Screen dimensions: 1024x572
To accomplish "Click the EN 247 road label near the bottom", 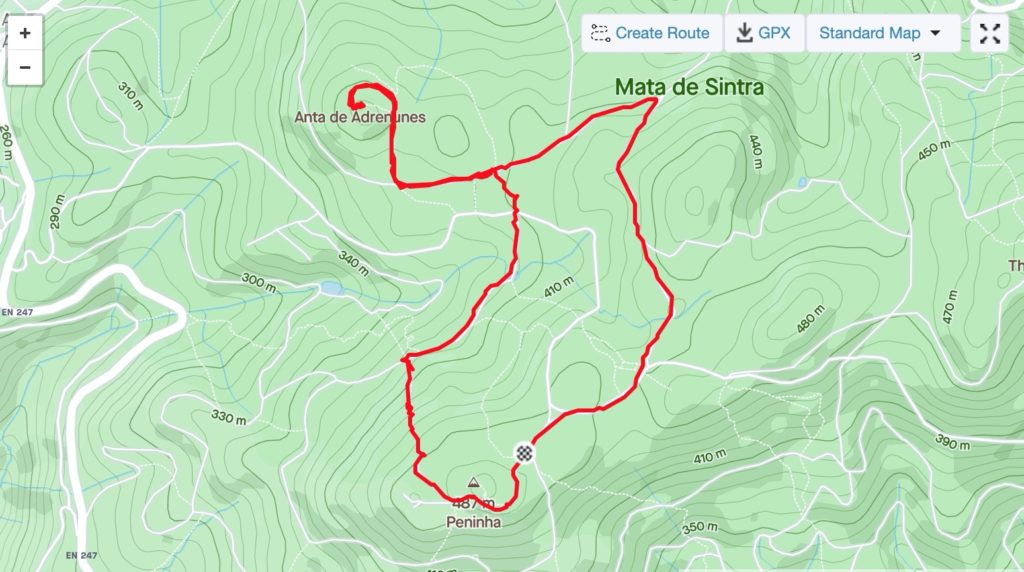I will 82,556.
